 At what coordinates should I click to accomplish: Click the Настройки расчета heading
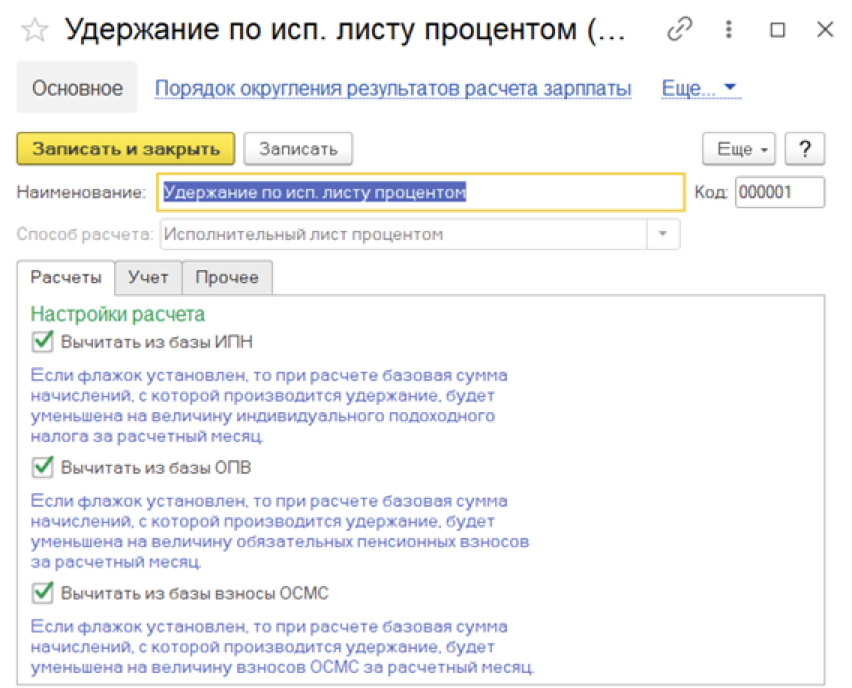pos(117,314)
